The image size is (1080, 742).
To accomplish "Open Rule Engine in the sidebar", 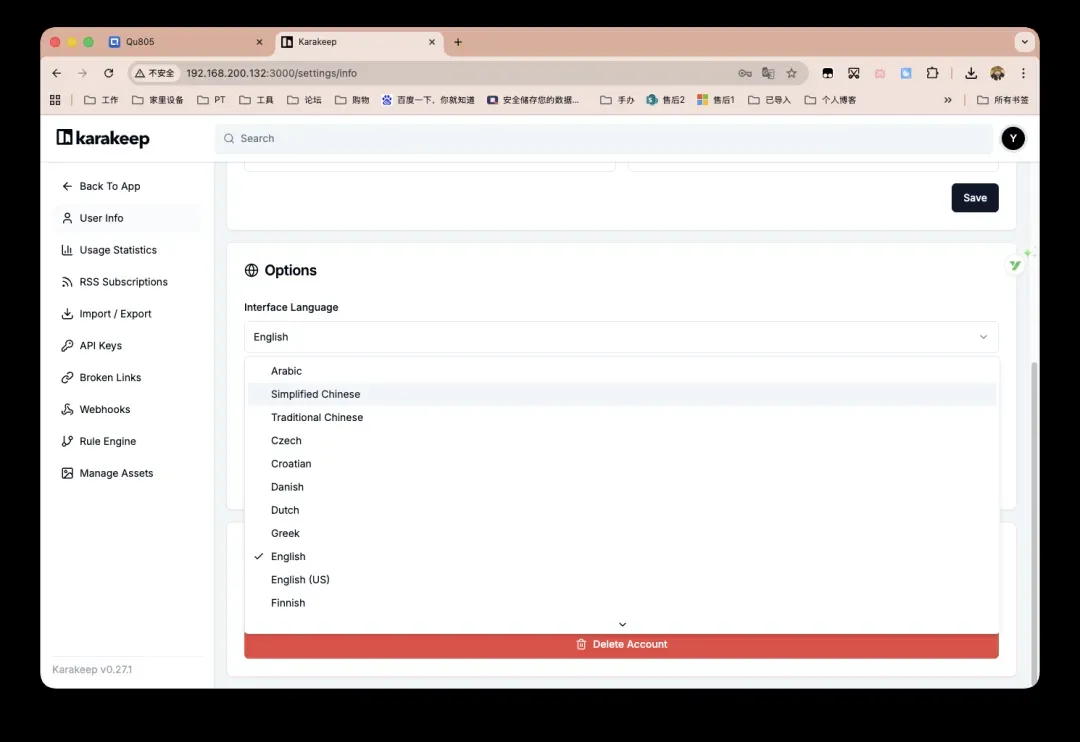I will coord(107,442).
